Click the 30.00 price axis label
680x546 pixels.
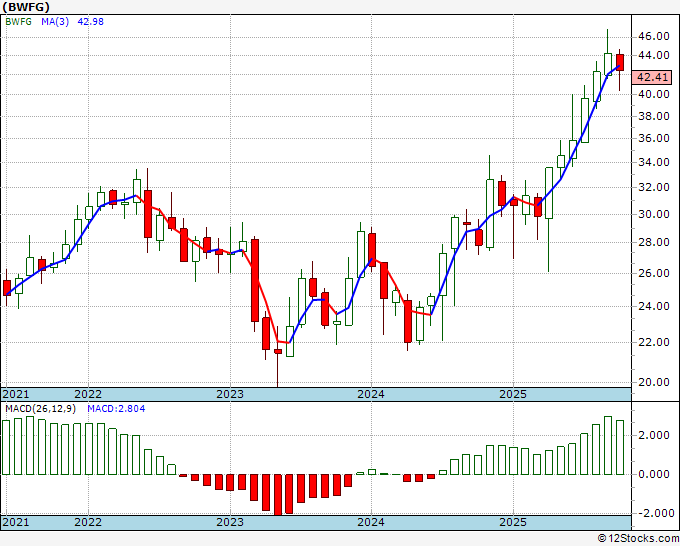pyautogui.click(x=654, y=214)
